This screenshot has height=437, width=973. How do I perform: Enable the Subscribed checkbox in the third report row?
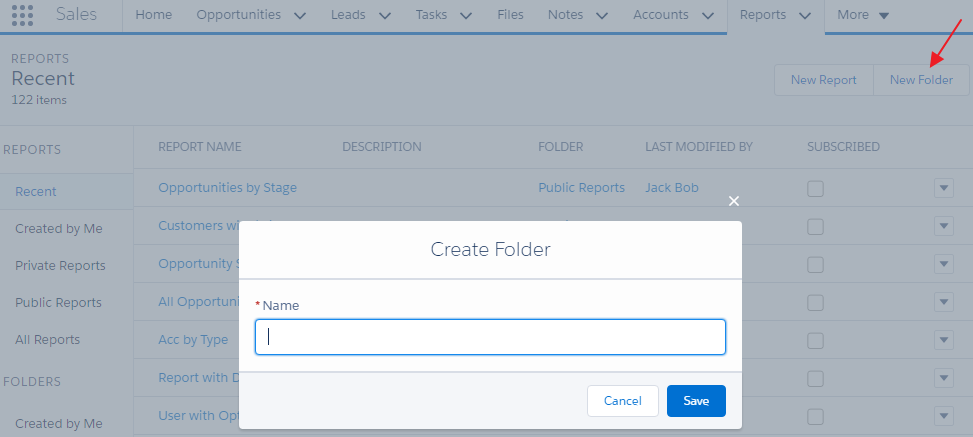tap(816, 265)
